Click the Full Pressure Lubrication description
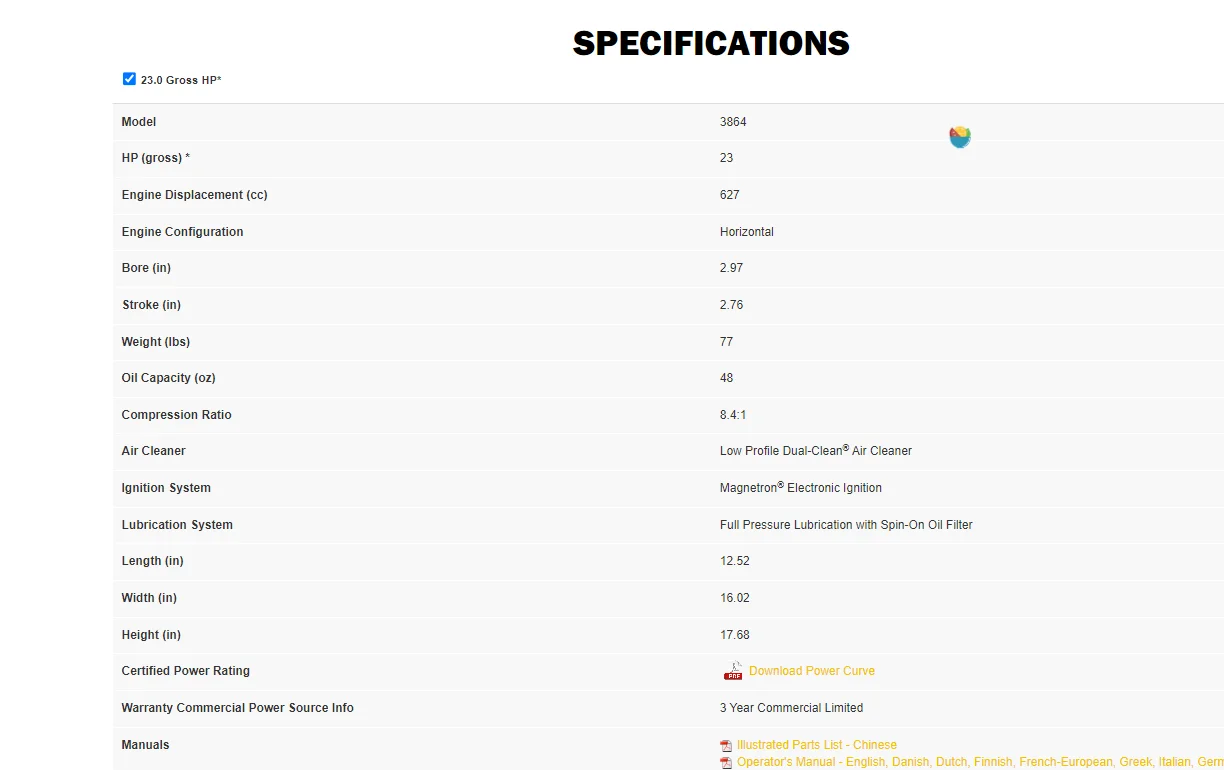This screenshot has width=1224, height=770. pyautogui.click(x=846, y=525)
